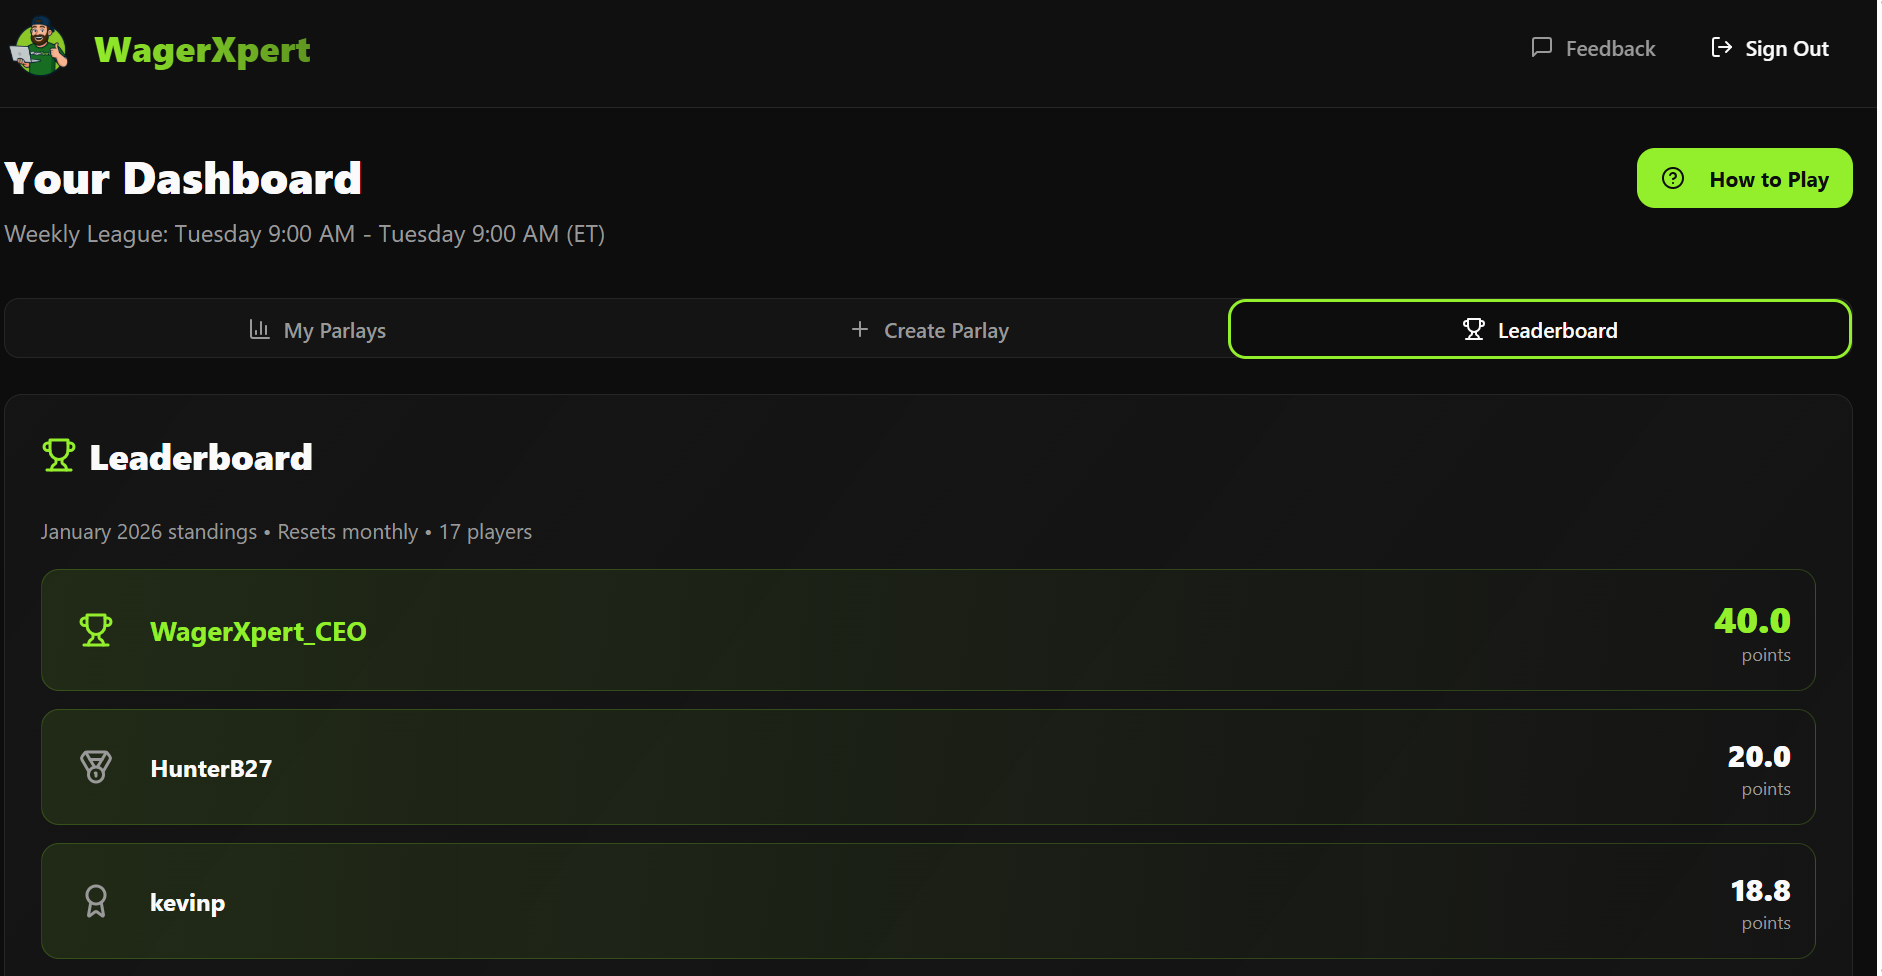Click the Feedback speech bubble icon
The width and height of the screenshot is (1882, 976).
coord(1543,47)
